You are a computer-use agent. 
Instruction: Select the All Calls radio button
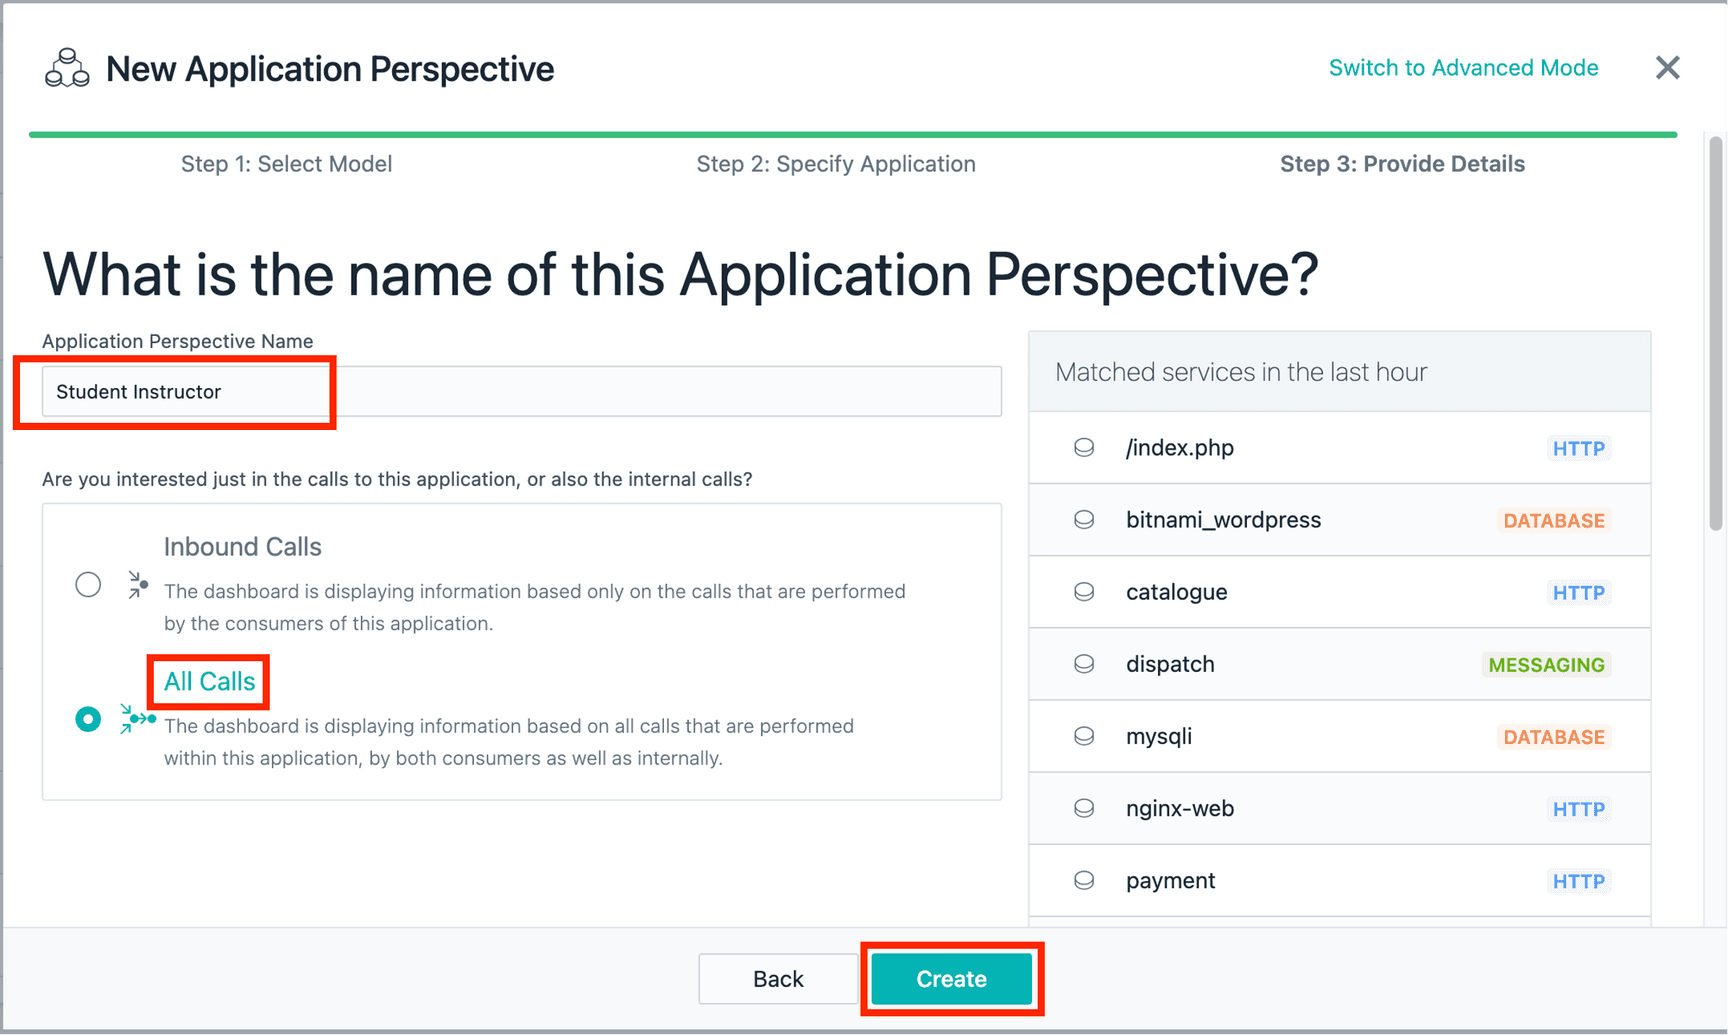88,719
